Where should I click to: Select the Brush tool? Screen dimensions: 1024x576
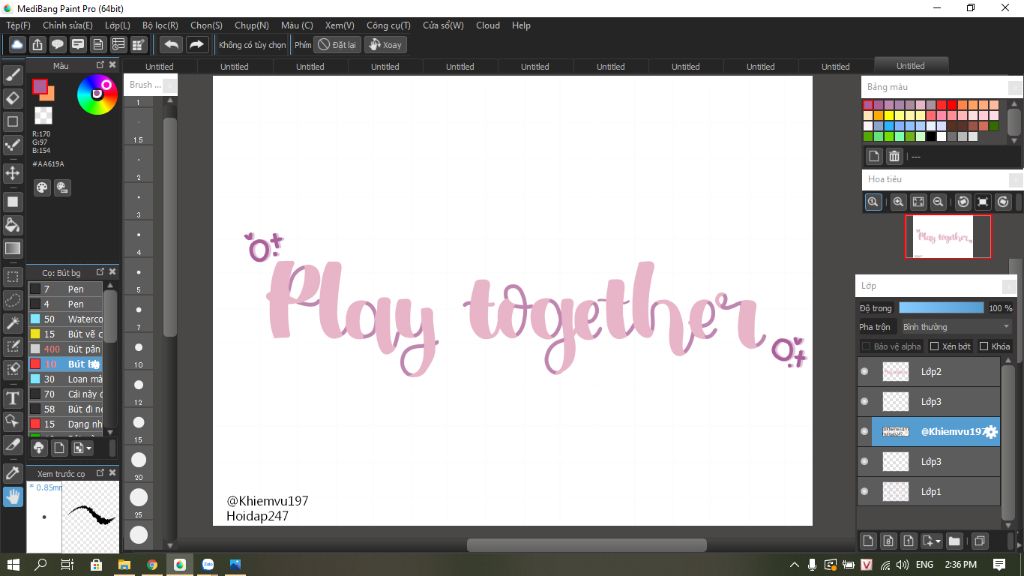pyautogui.click(x=12, y=75)
